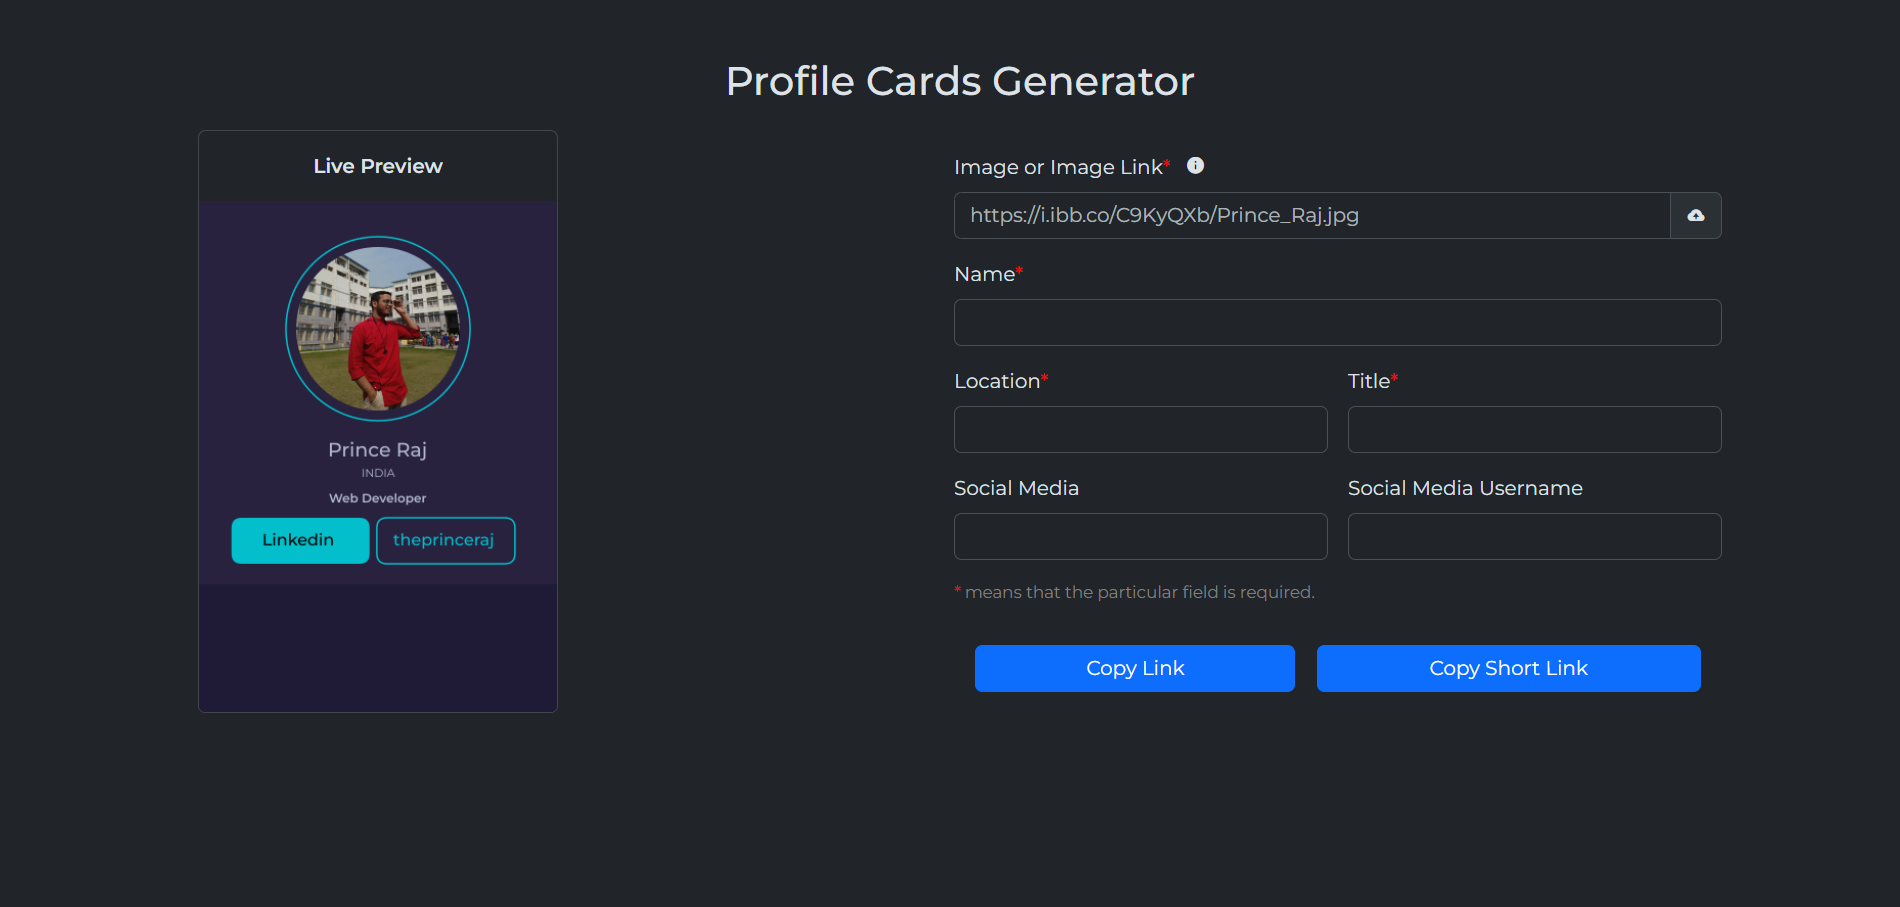Click the Prince Raj name on the card
1900x907 pixels.
click(377, 450)
